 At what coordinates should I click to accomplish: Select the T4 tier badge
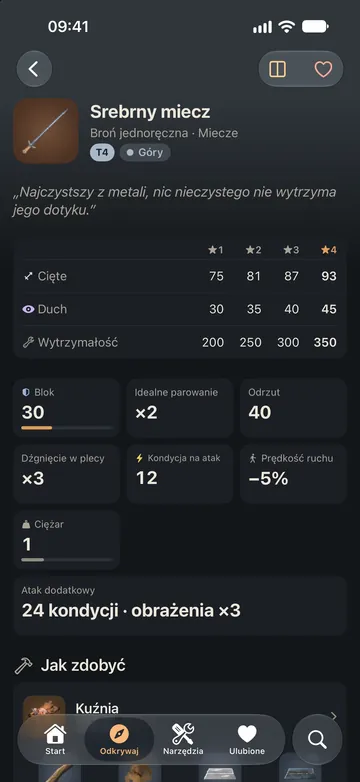tap(102, 153)
